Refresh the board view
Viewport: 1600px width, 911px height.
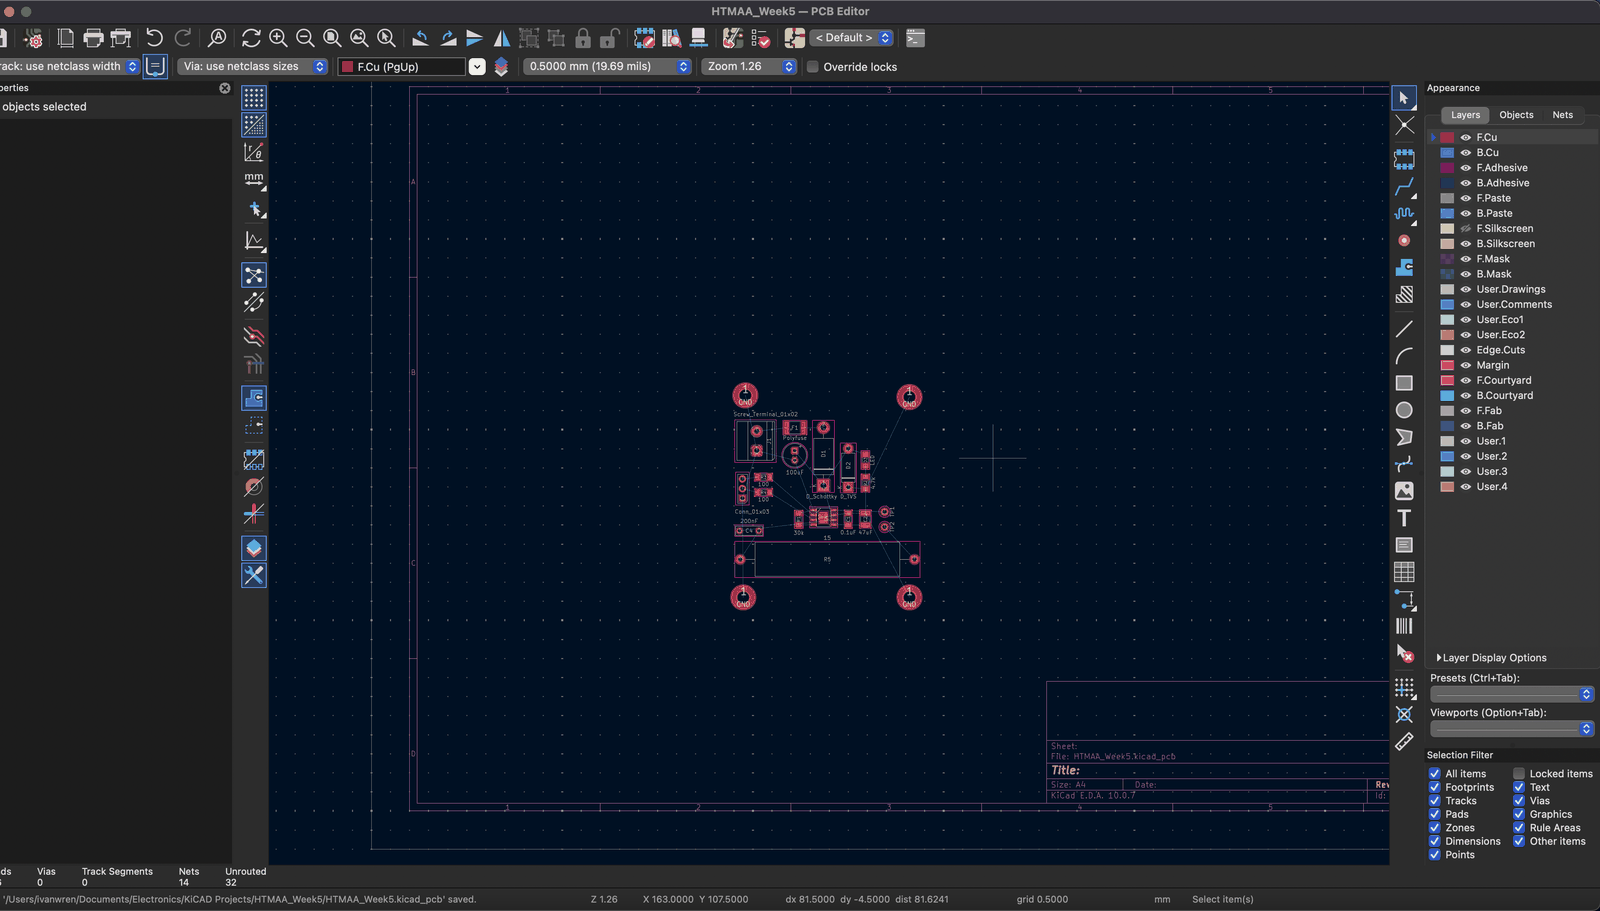click(x=251, y=38)
